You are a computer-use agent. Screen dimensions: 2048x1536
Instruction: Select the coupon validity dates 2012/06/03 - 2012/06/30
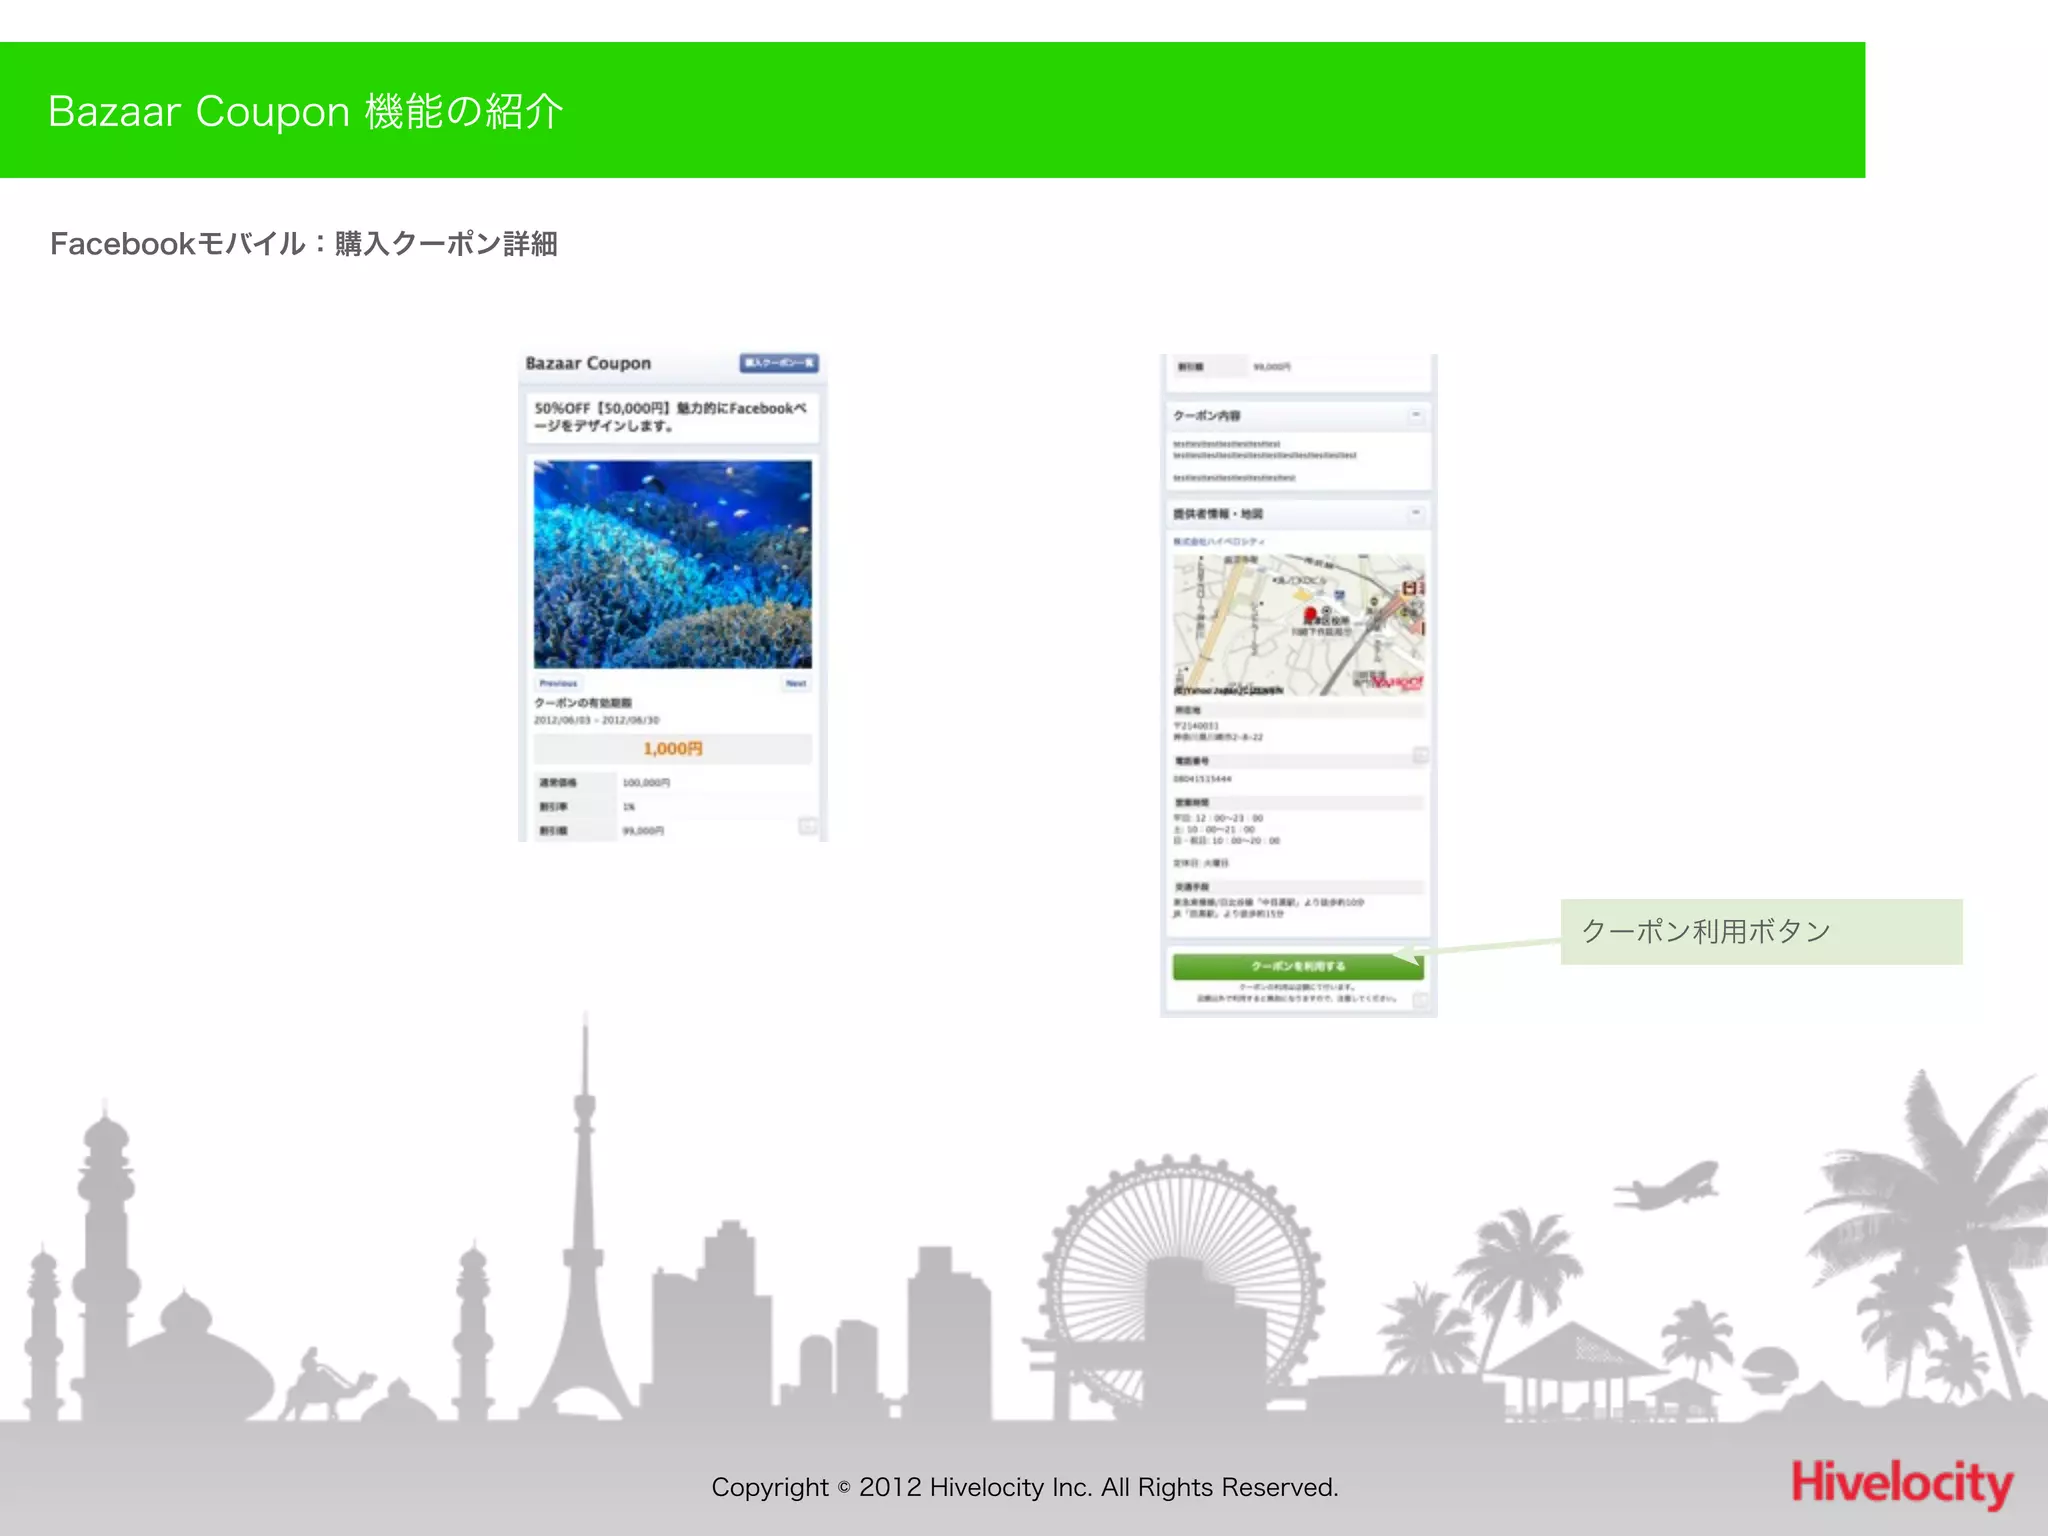[x=597, y=720]
